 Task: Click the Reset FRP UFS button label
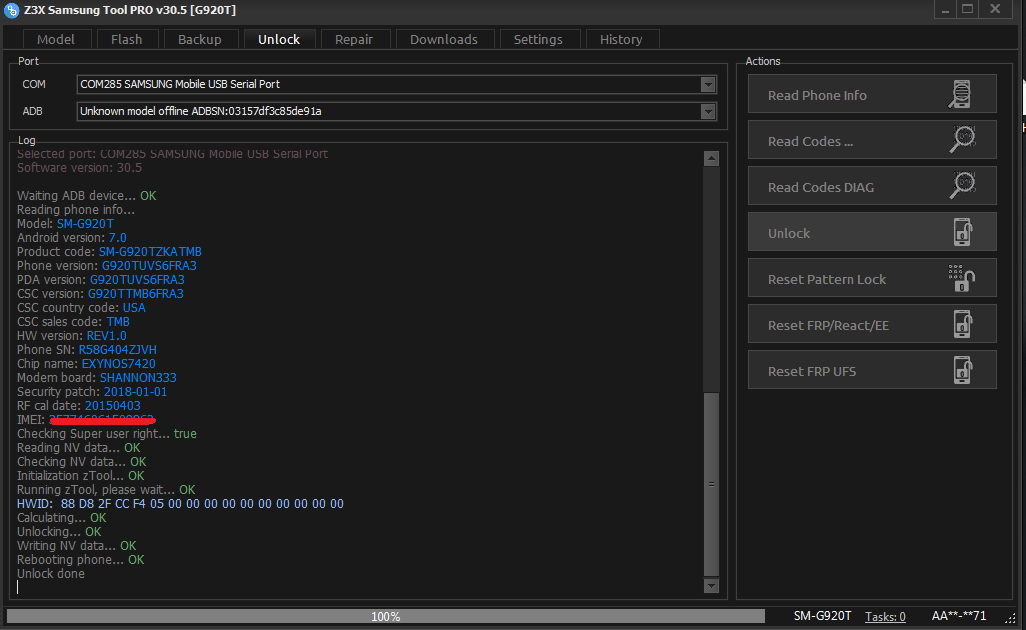[x=812, y=372]
